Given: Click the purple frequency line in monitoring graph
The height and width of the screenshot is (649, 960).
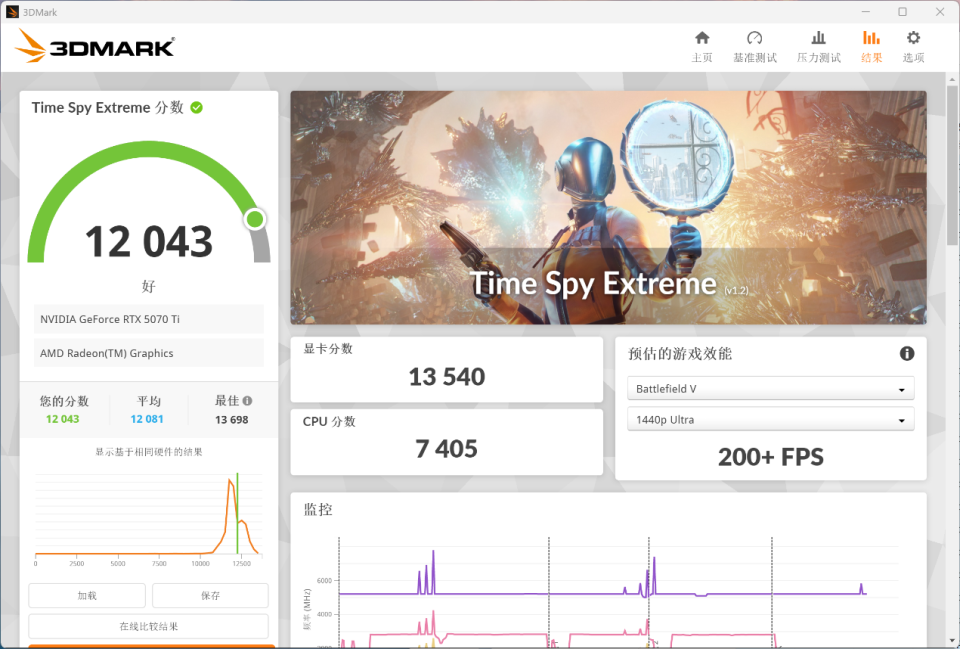Looking at the screenshot, I should [x=490, y=594].
